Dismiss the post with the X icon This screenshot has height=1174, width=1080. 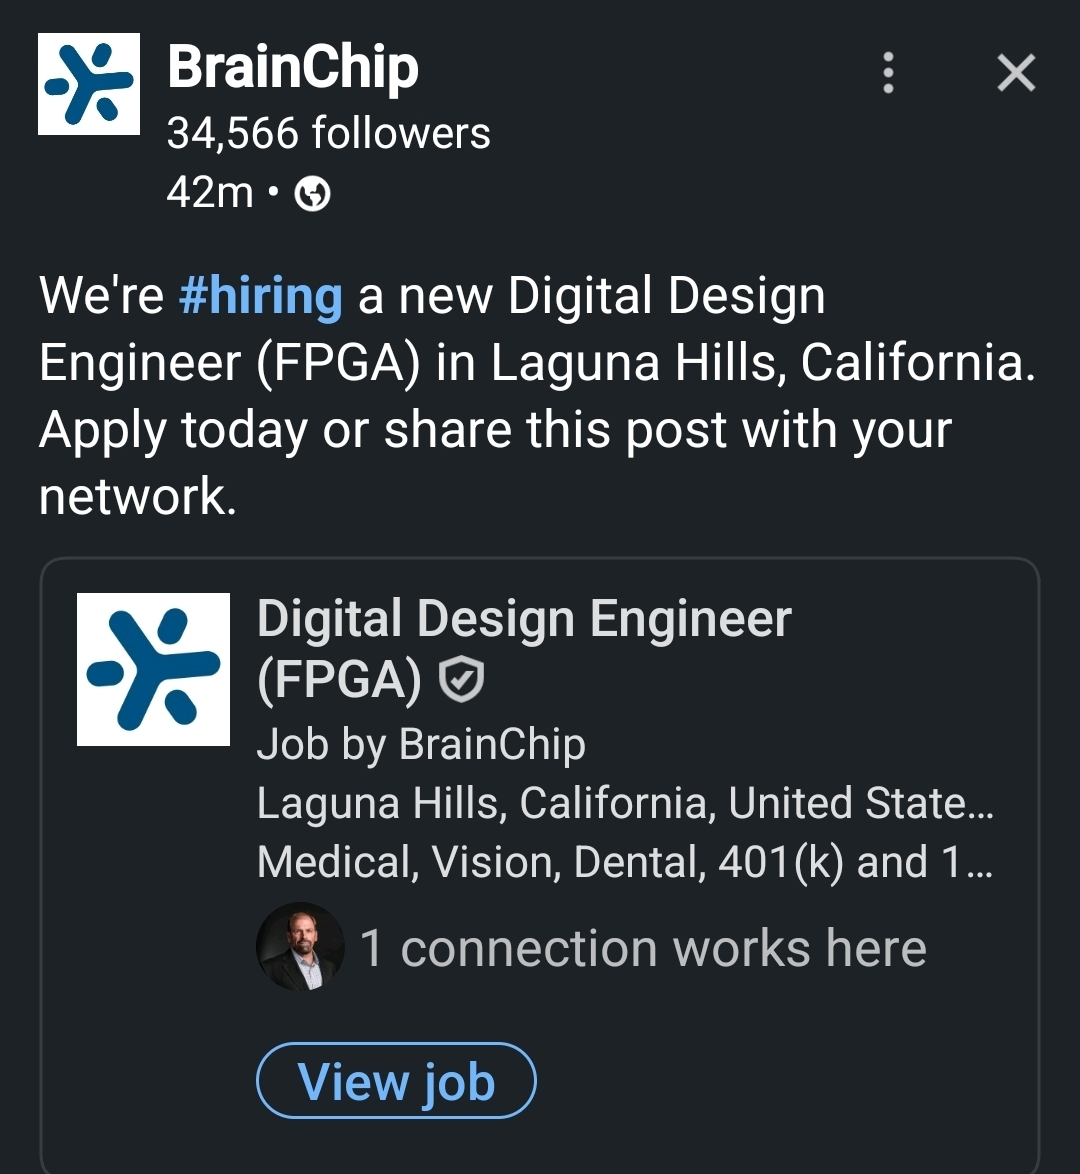1016,73
